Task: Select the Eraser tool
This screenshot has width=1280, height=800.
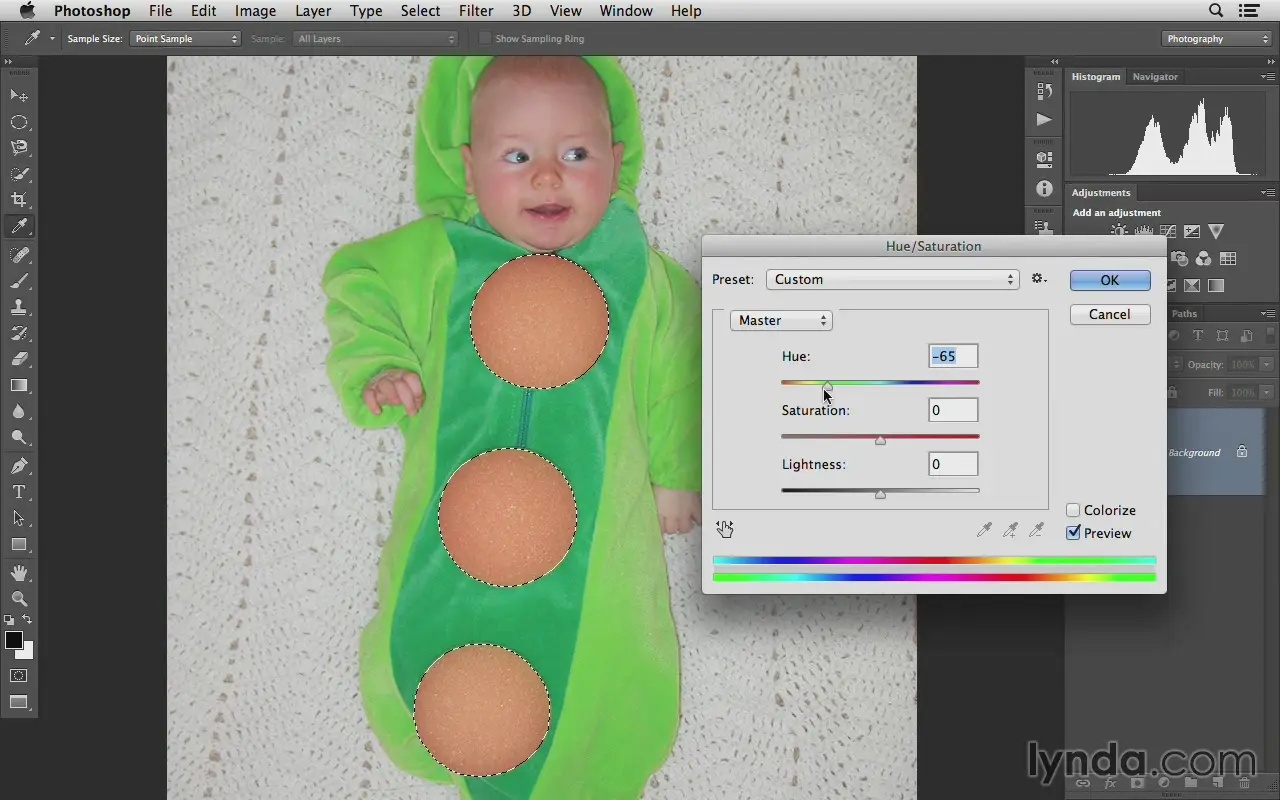Action: (x=19, y=359)
